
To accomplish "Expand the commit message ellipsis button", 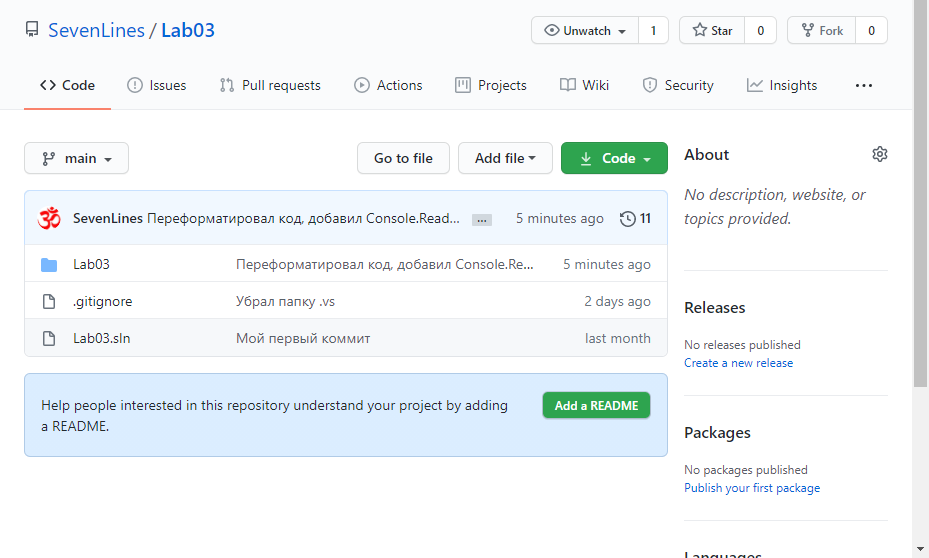I will [482, 220].
